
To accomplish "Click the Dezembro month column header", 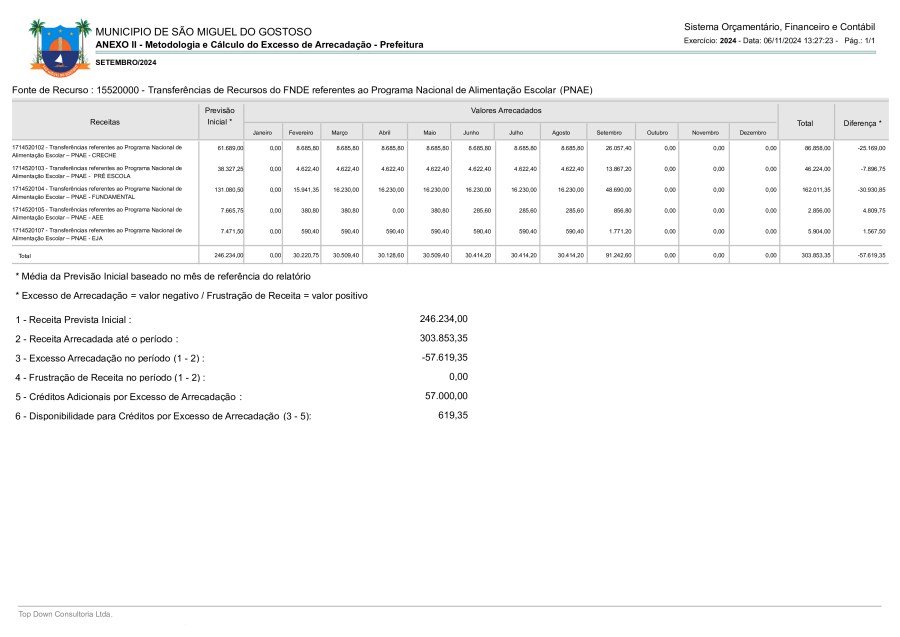I will (x=753, y=132).
